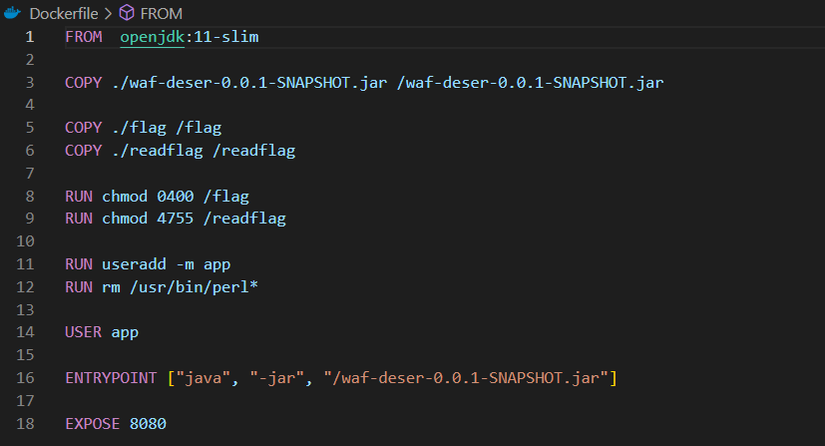Image resolution: width=825 pixels, height=446 pixels.
Task: Click the USER keyword on line 14
Action: point(83,332)
